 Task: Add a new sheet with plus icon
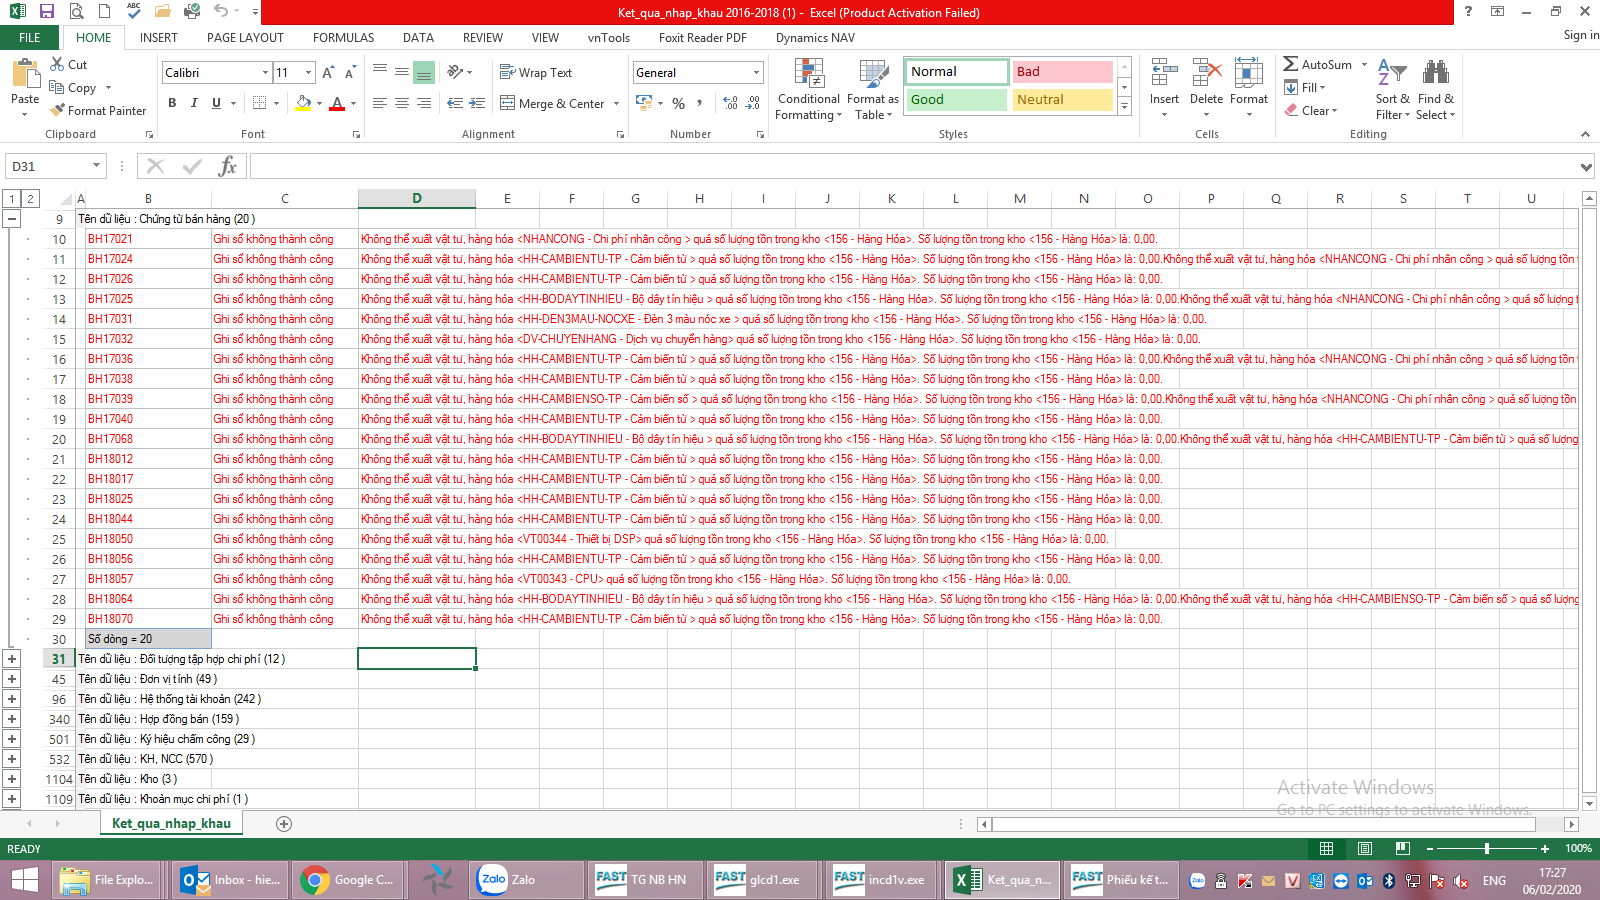(284, 824)
